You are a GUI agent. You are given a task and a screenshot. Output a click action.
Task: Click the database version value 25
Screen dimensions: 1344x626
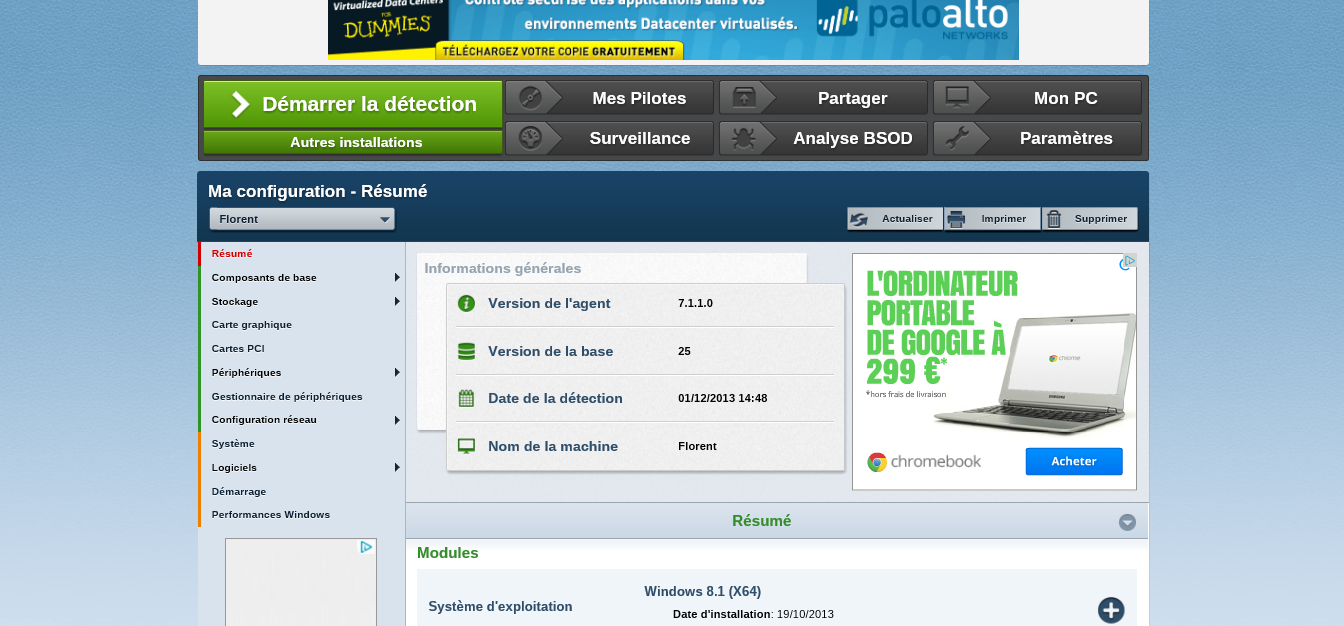[684, 351]
